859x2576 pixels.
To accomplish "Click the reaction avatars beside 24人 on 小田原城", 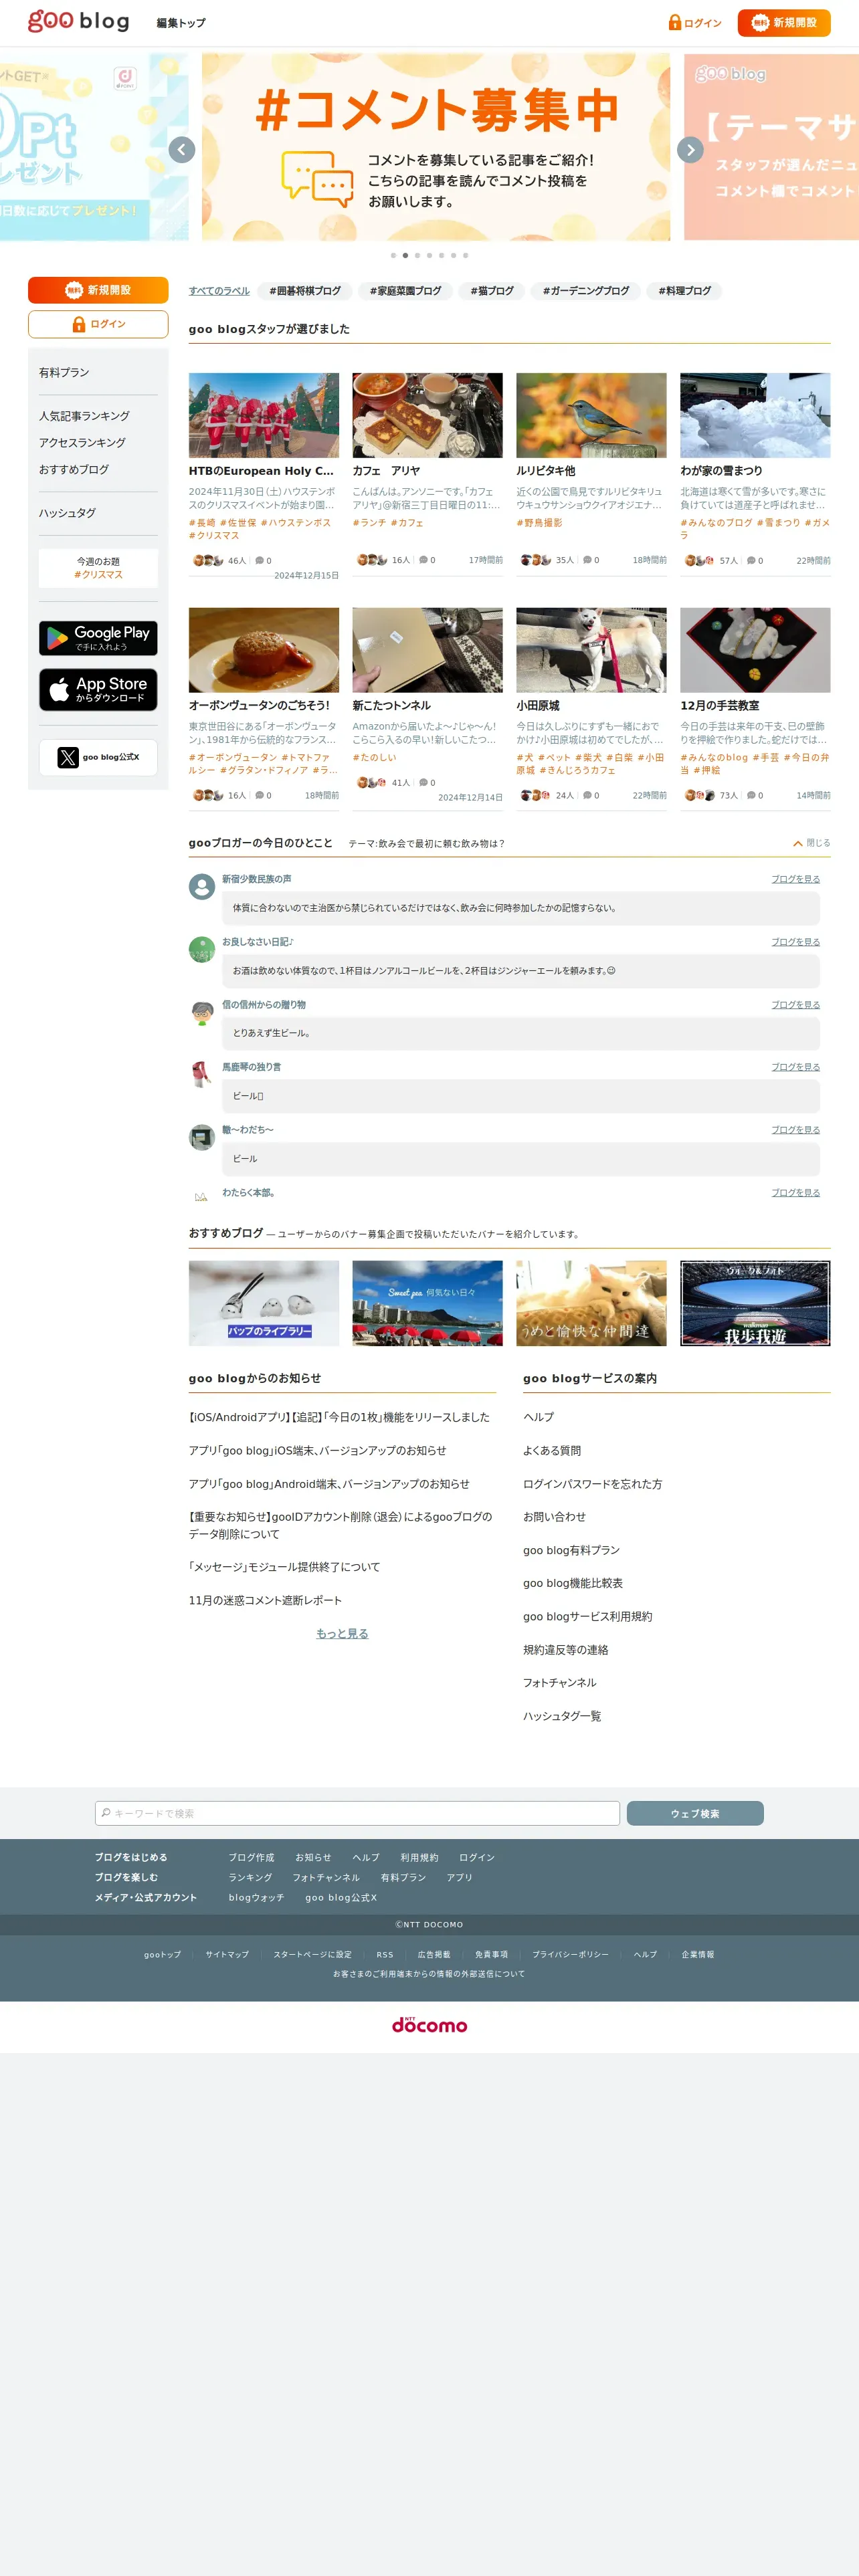I will 536,795.
